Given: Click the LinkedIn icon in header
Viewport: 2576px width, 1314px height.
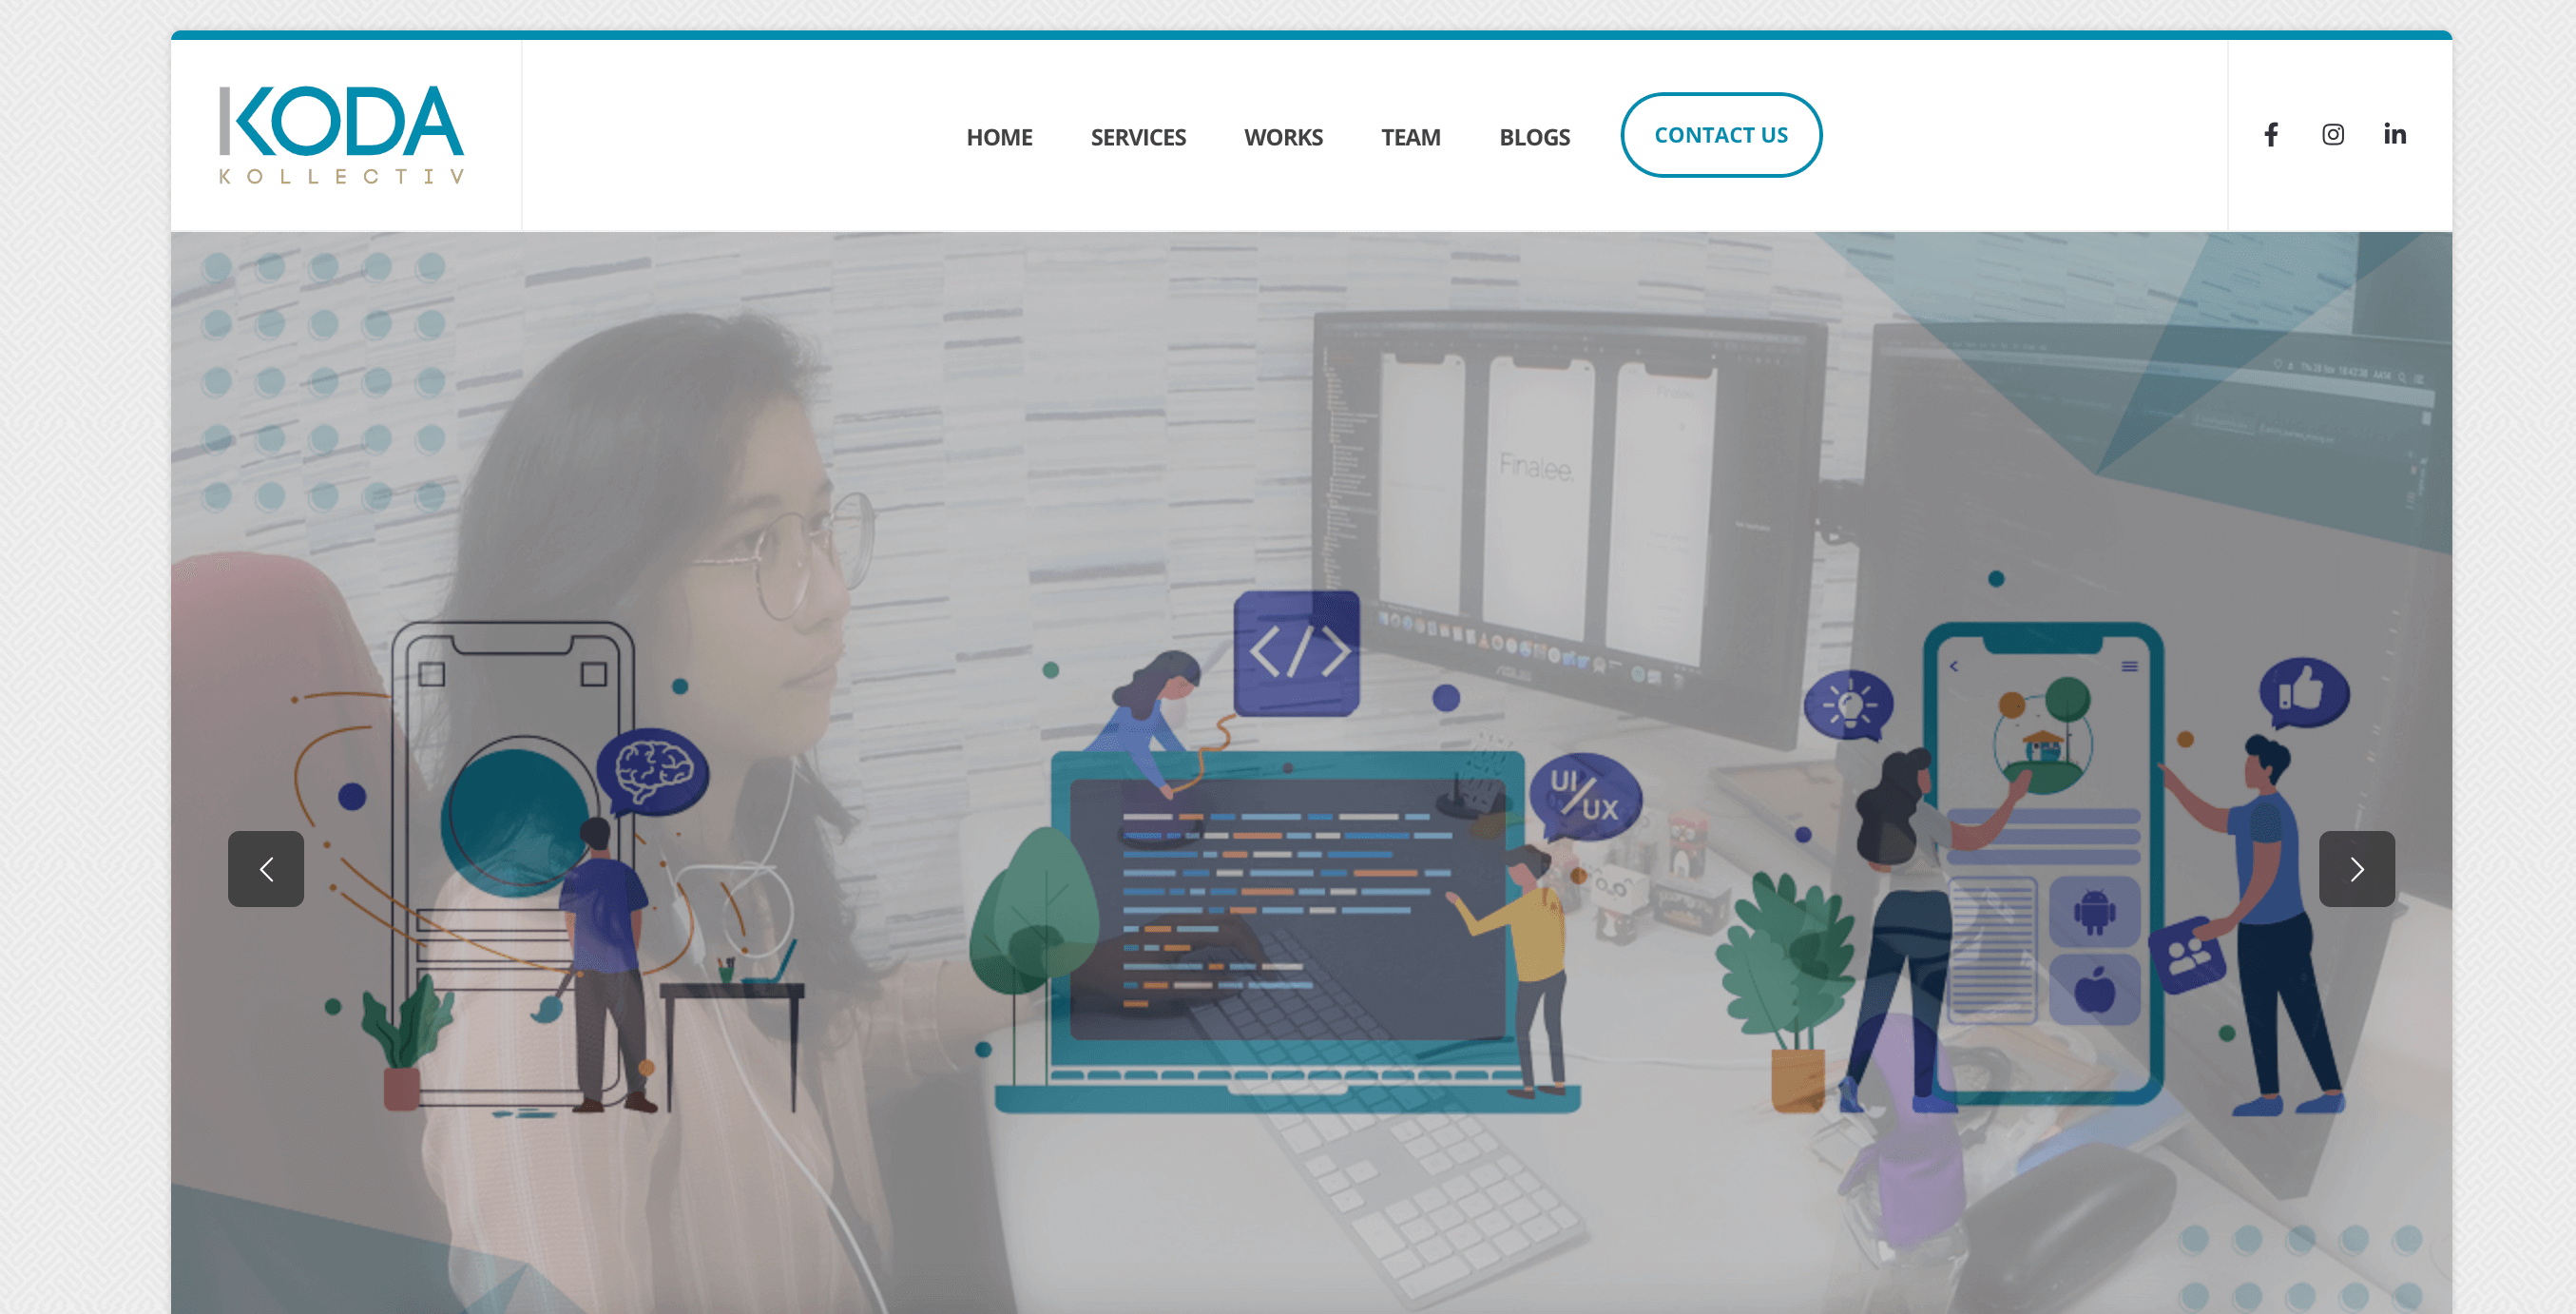Looking at the screenshot, I should coord(2393,134).
